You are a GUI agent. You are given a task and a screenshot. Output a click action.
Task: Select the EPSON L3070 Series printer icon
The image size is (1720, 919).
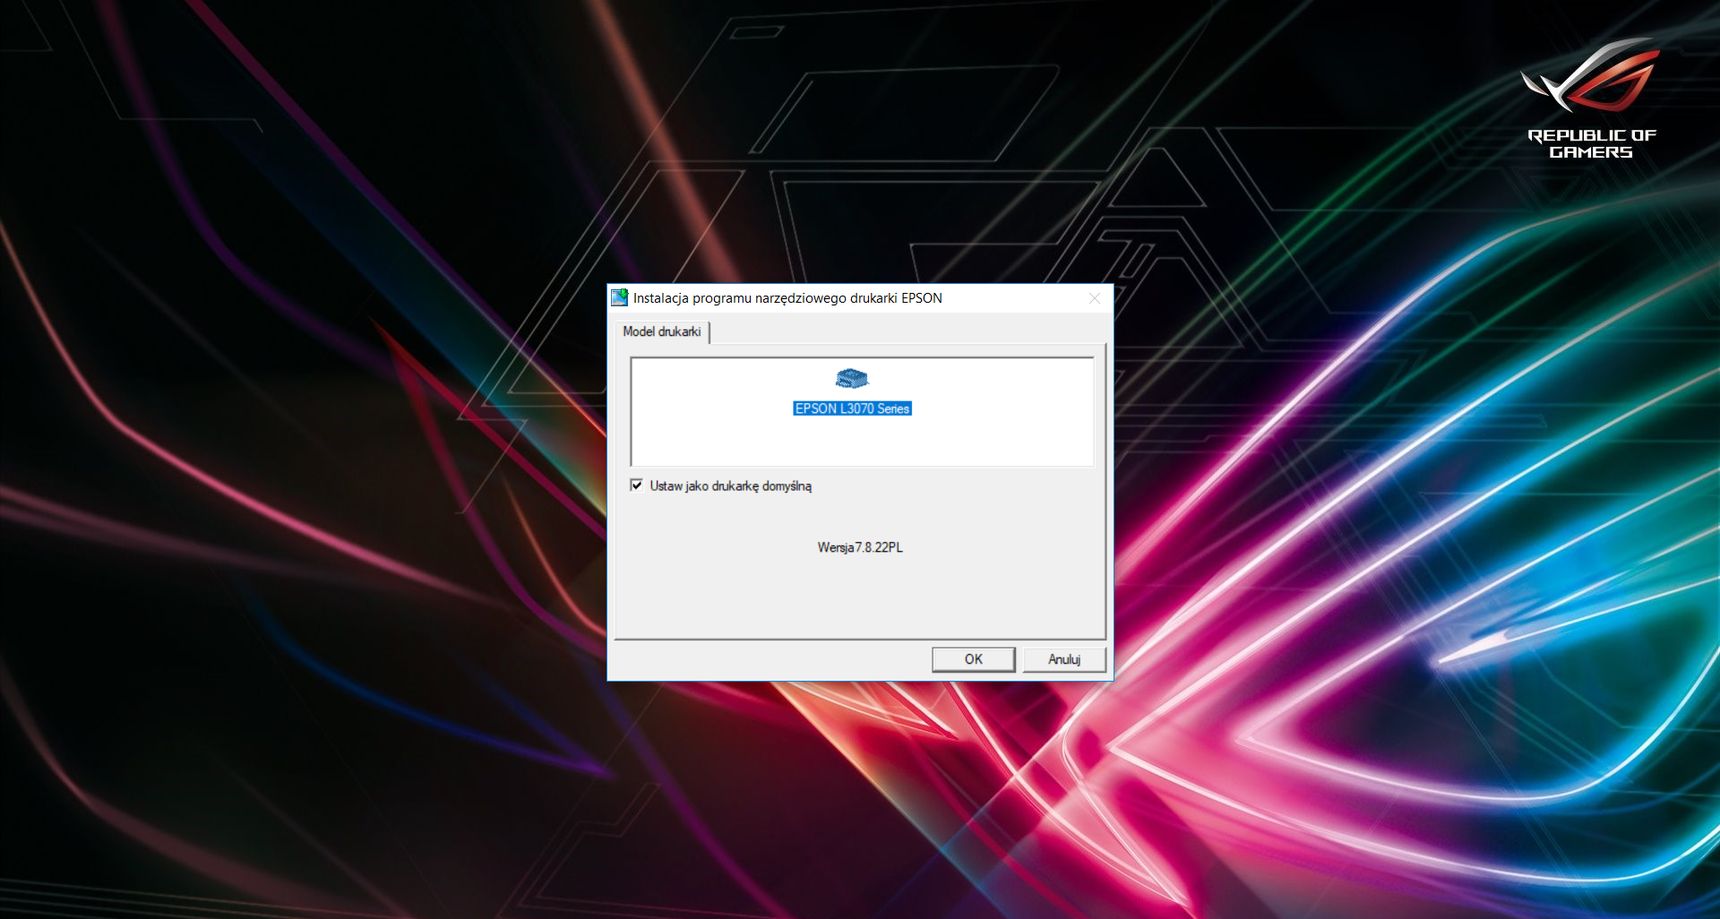click(x=851, y=378)
